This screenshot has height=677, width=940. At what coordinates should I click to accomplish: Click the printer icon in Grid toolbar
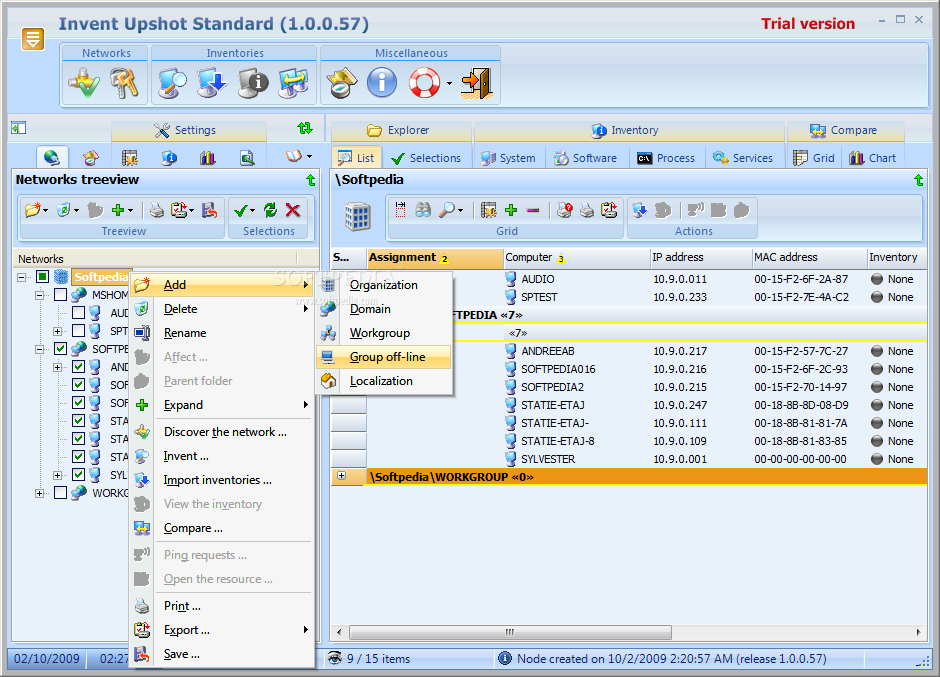pos(587,210)
